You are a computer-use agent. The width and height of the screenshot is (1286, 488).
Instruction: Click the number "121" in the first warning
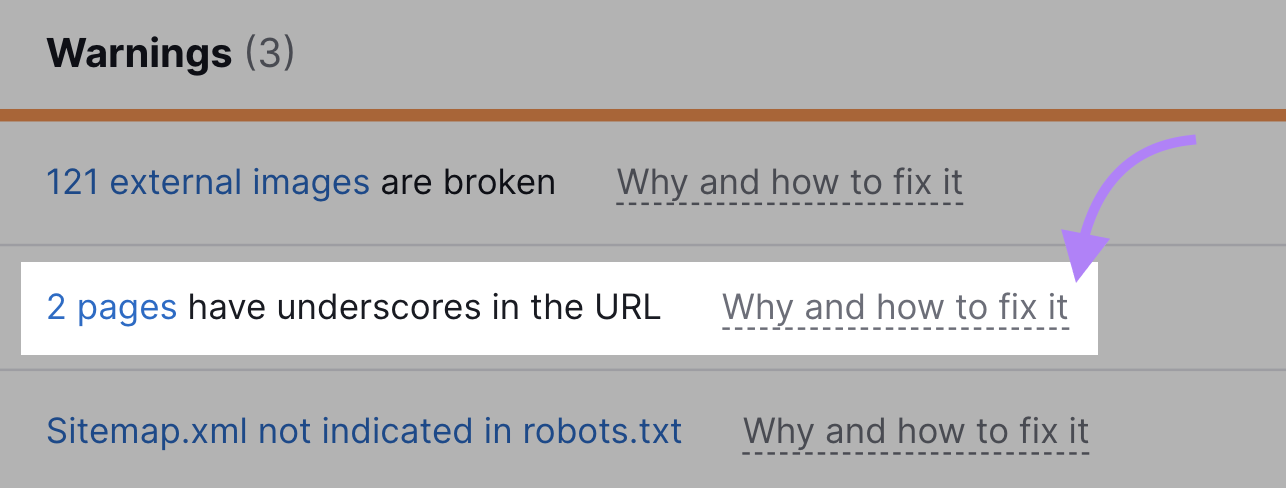pyautogui.click(x=73, y=183)
